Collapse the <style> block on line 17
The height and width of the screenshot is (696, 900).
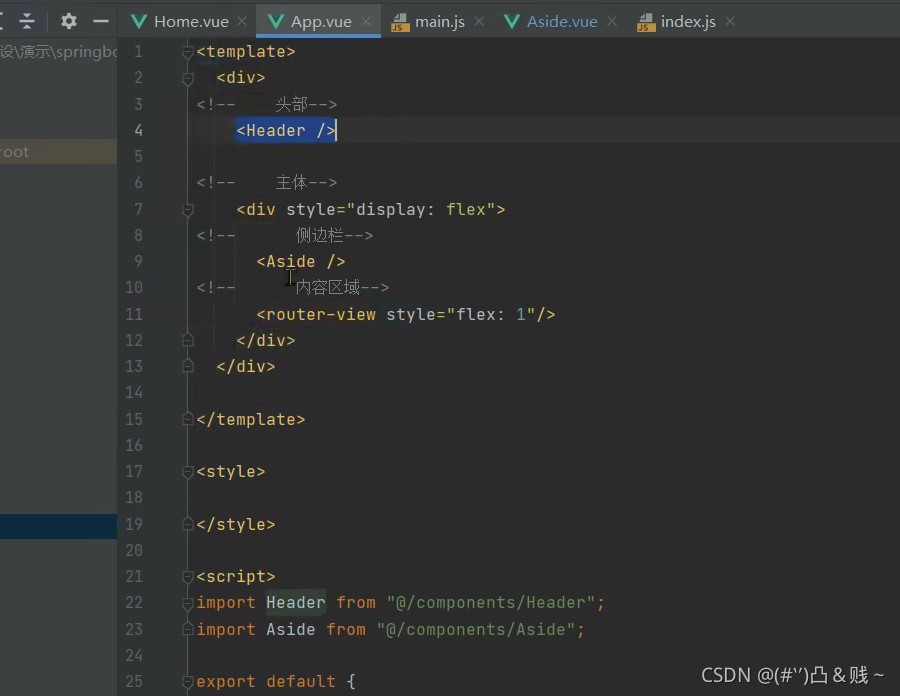[x=187, y=472]
